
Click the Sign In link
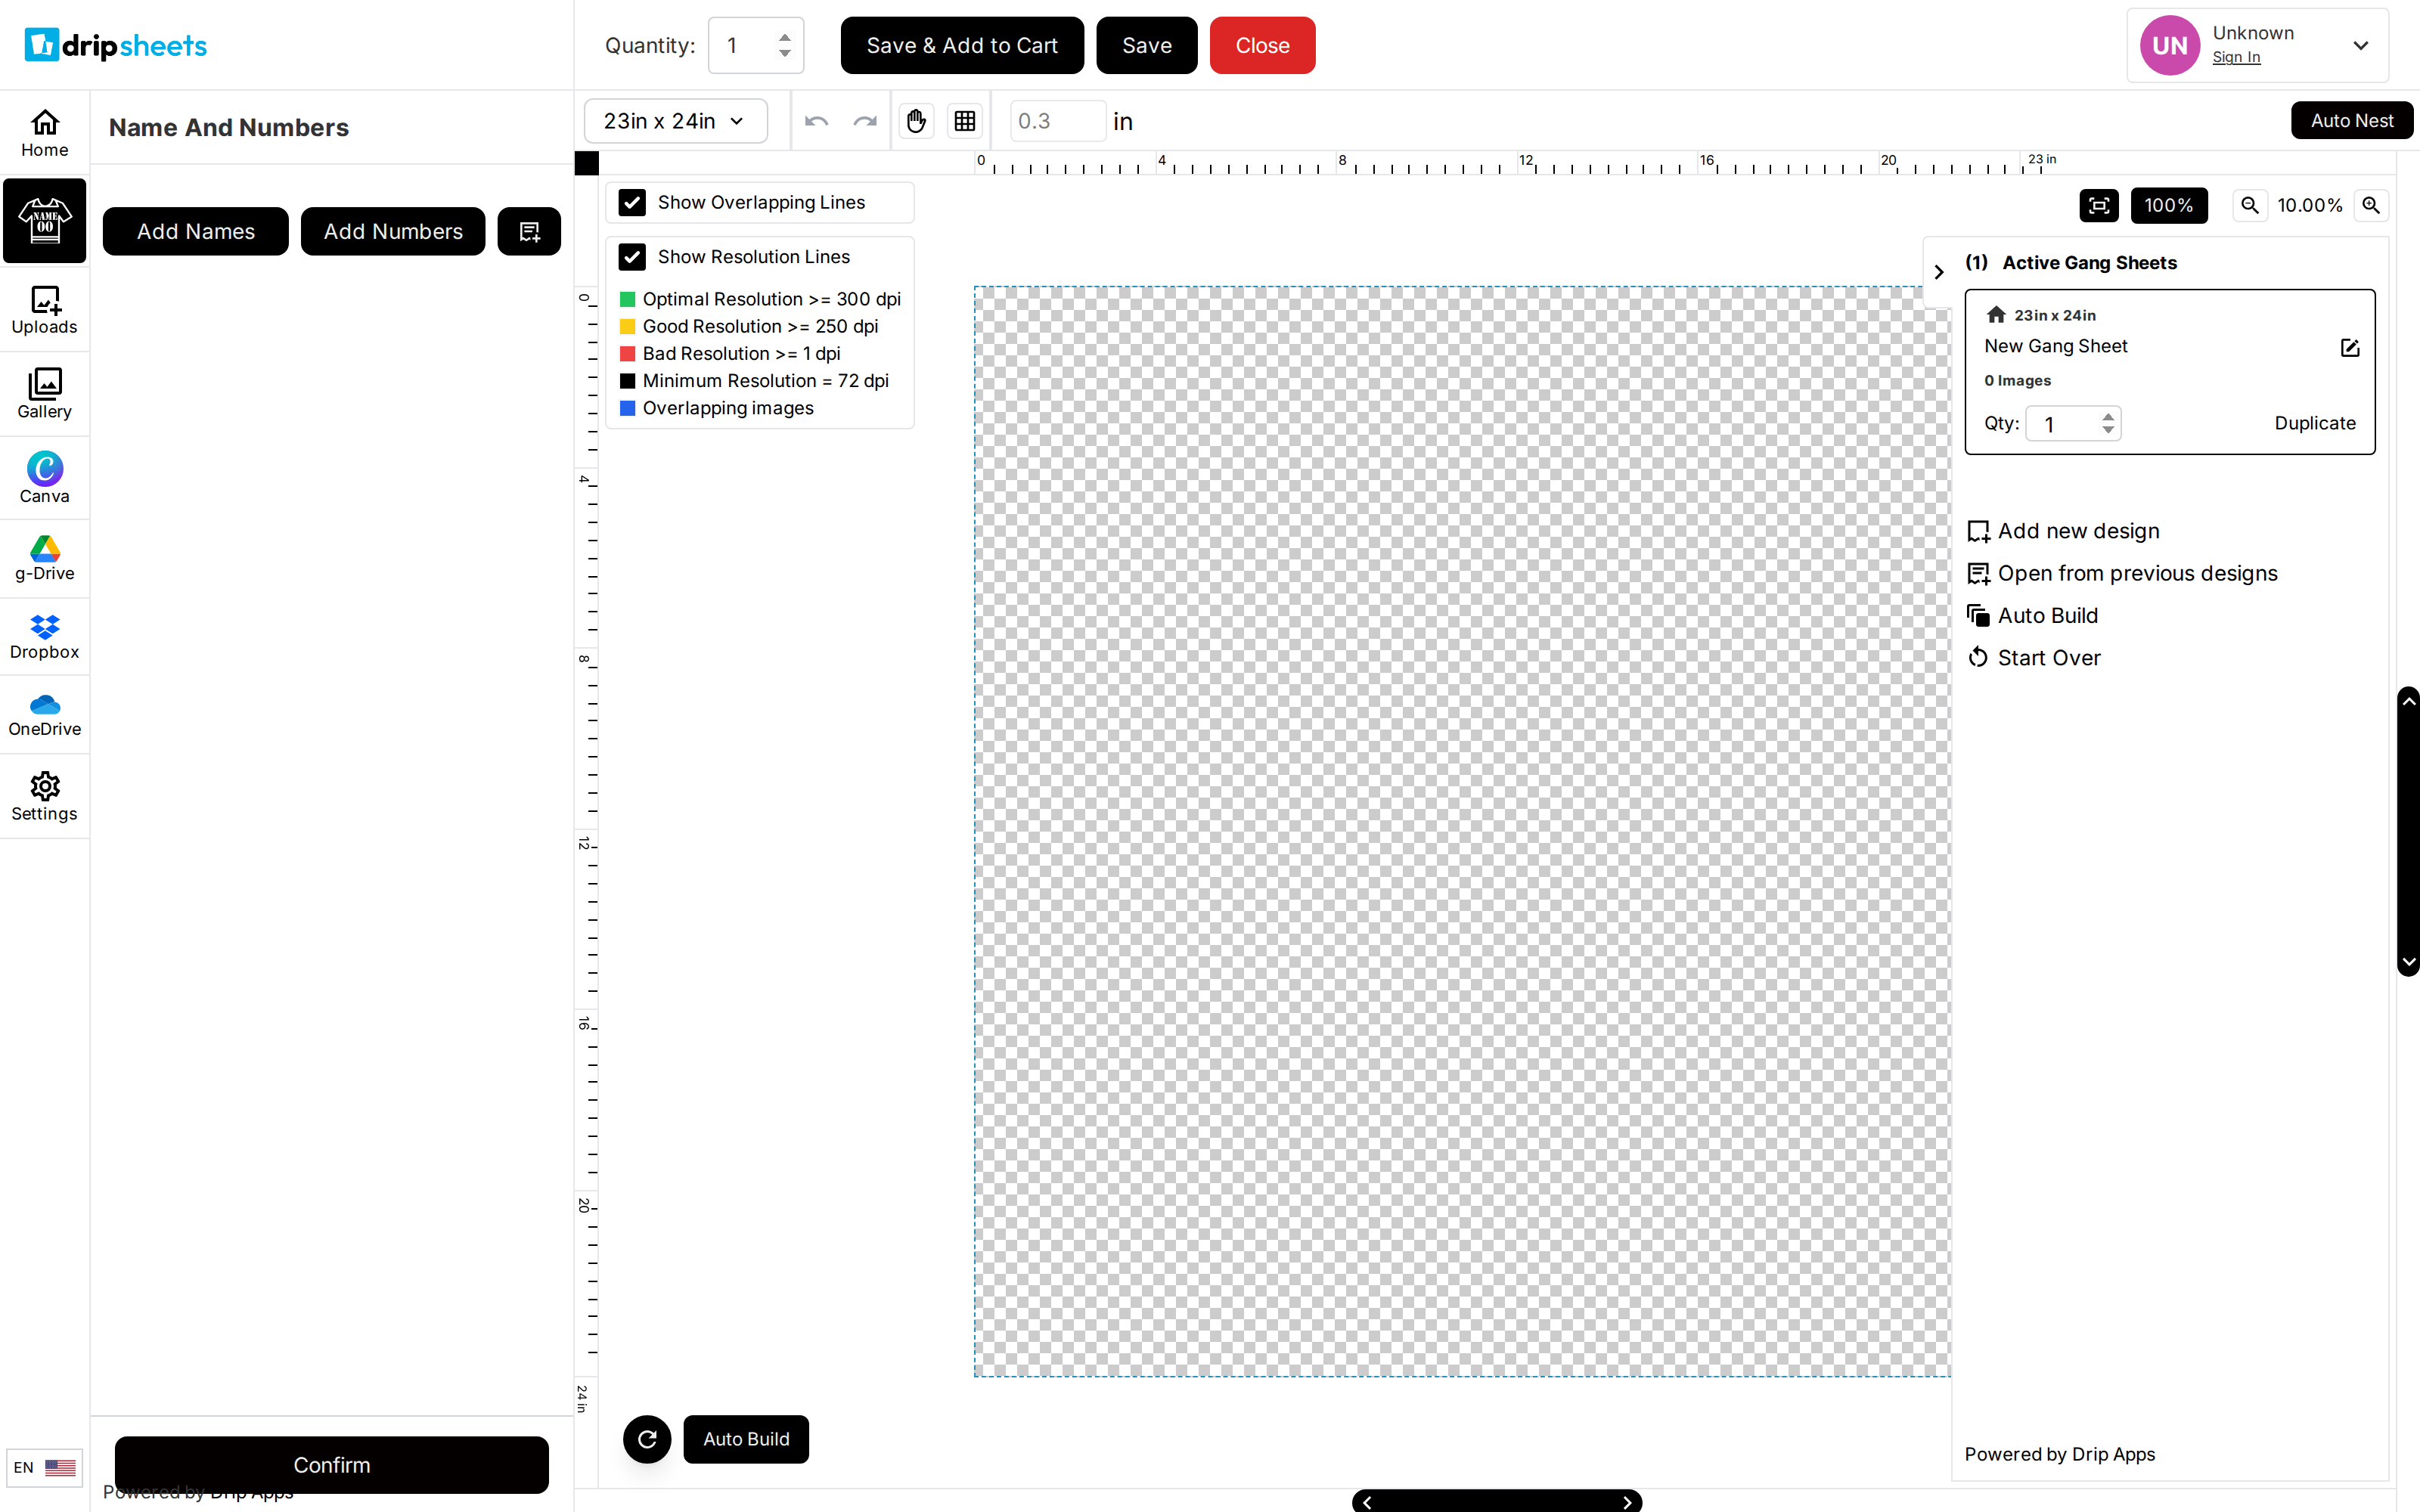tap(2236, 57)
